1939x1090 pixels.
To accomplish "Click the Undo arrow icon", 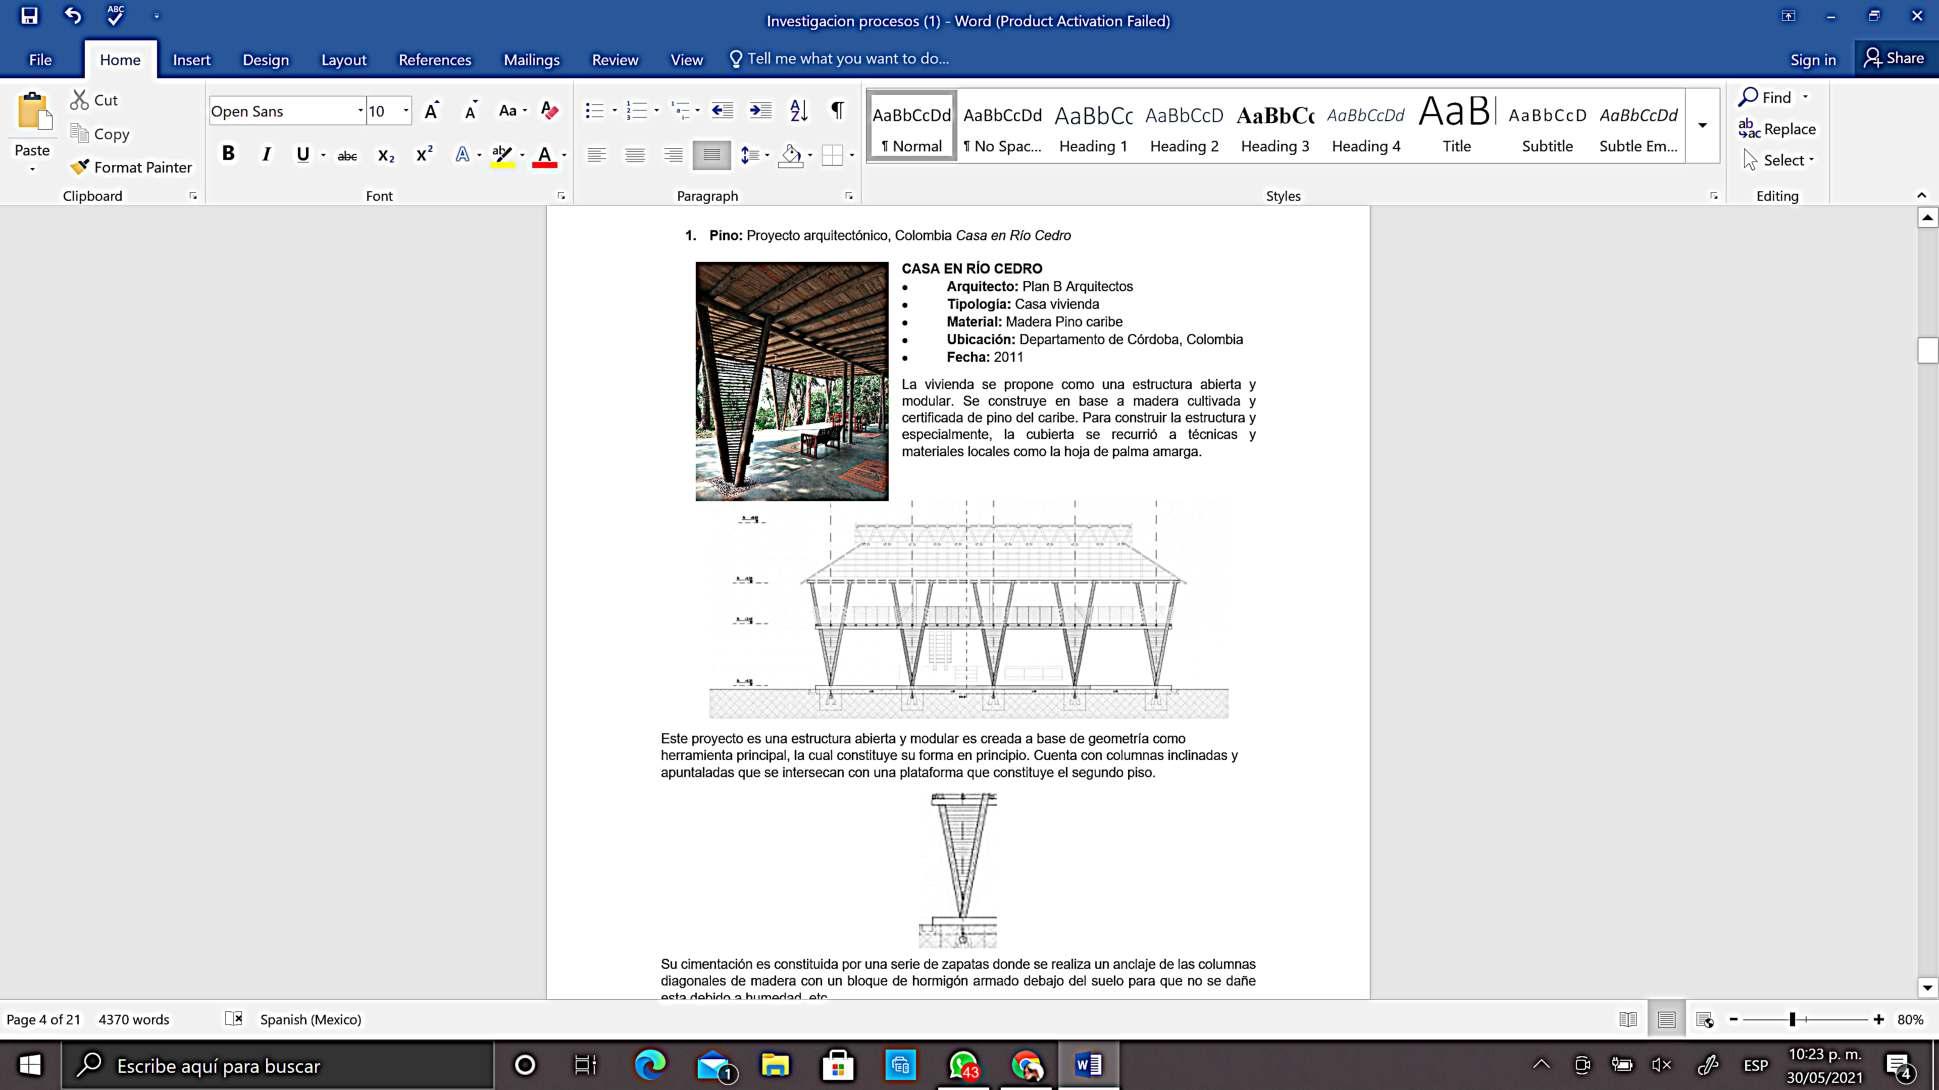I will pyautogui.click(x=72, y=16).
